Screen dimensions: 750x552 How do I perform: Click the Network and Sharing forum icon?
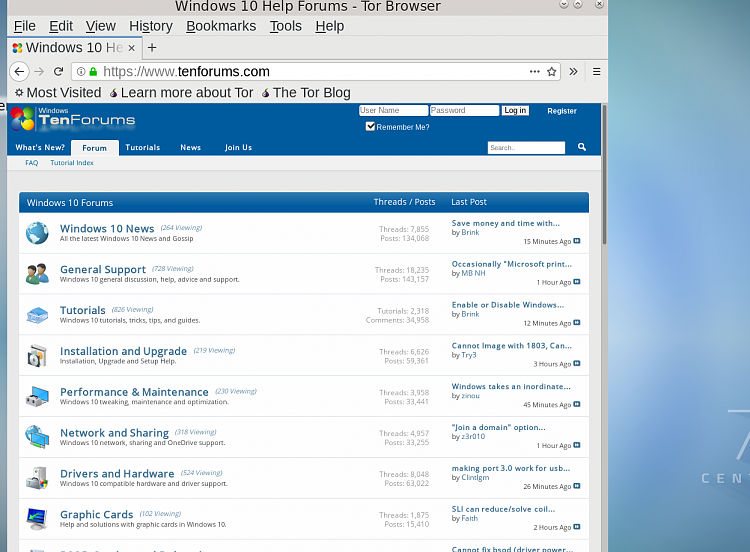coord(37,437)
